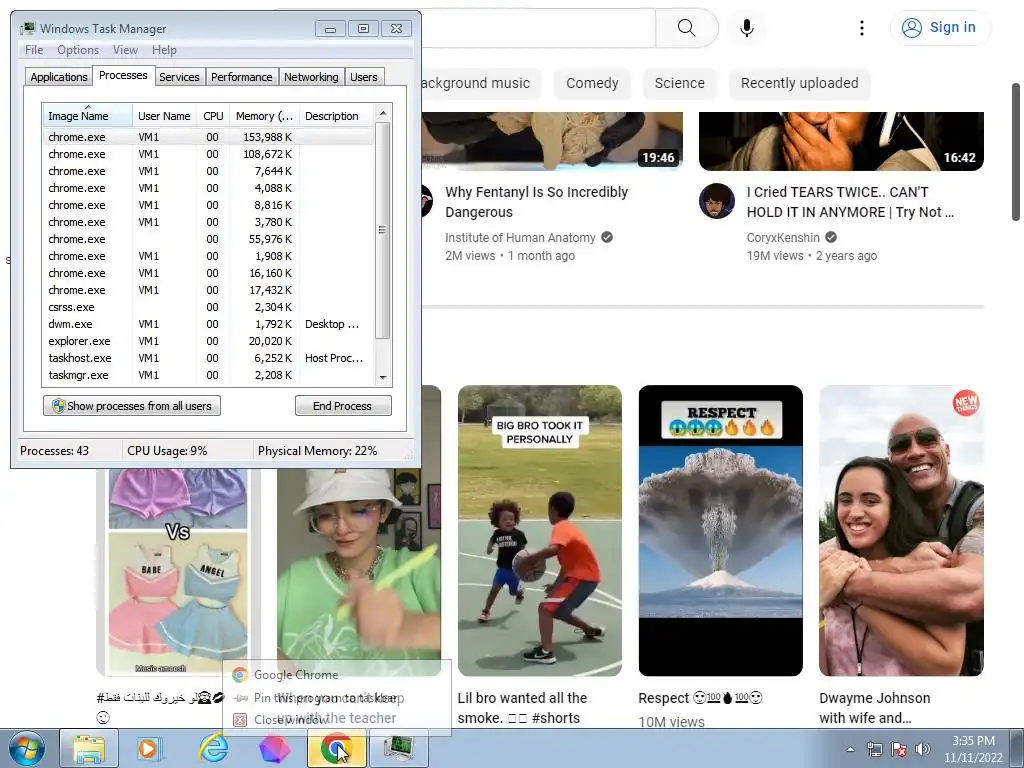Sort processes by CPU column
This screenshot has width=1024, height=768.
(213, 116)
